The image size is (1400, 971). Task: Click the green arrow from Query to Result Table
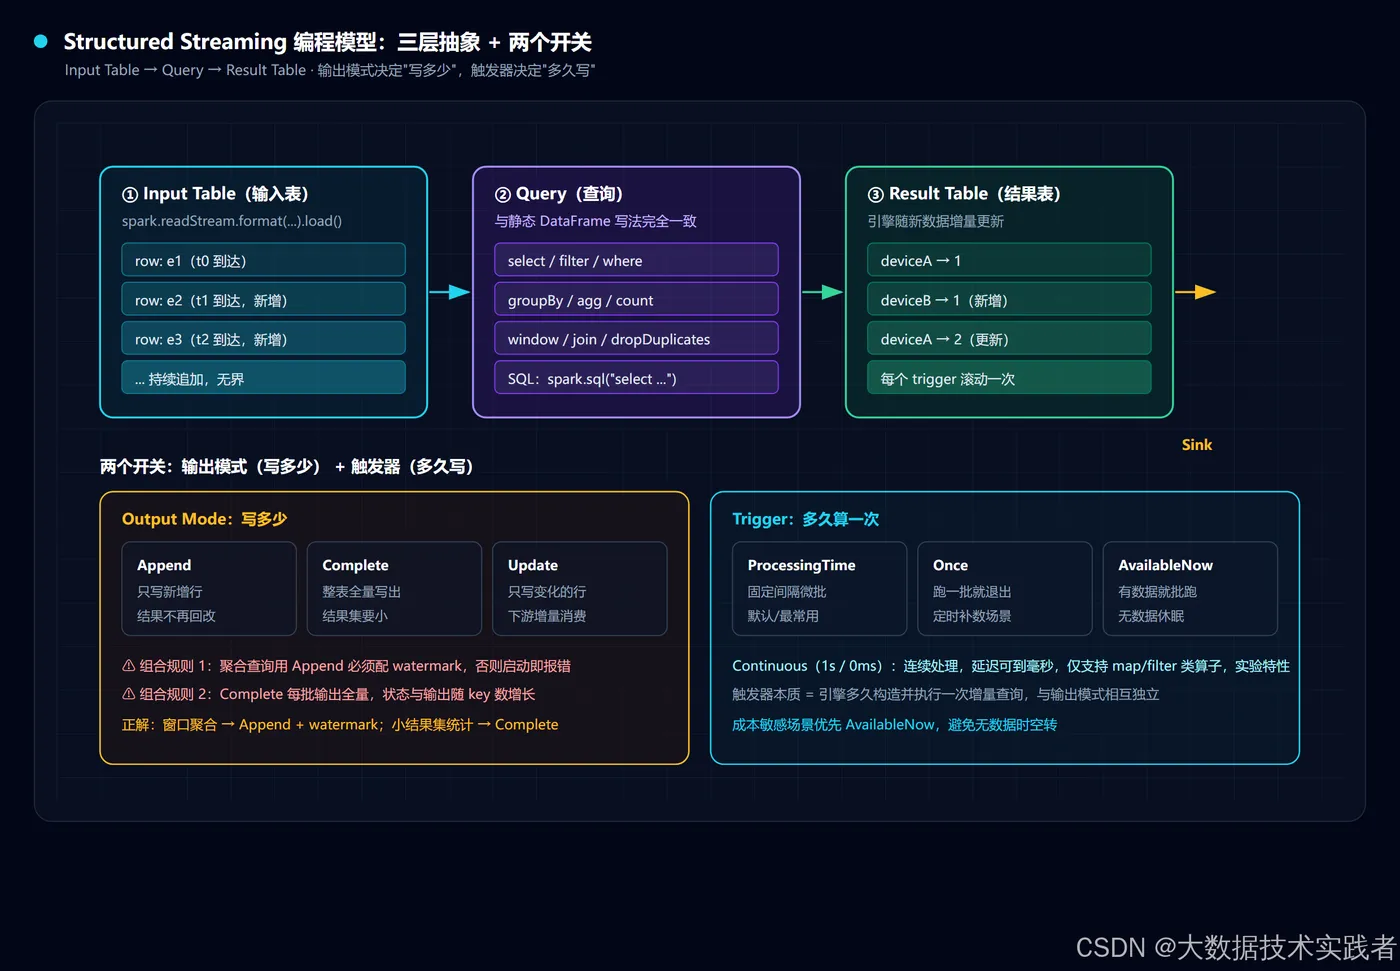[822, 292]
